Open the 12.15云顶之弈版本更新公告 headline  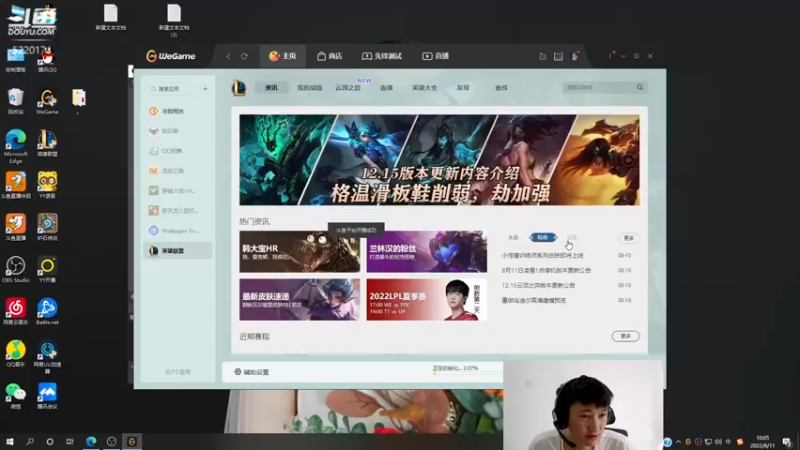click(x=538, y=285)
